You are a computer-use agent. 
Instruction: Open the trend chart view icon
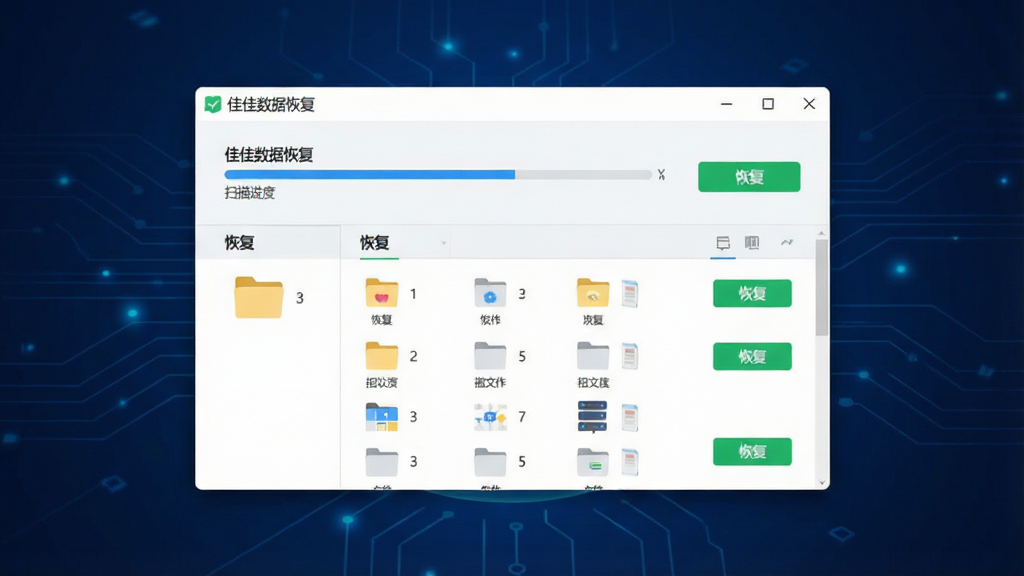(x=787, y=242)
